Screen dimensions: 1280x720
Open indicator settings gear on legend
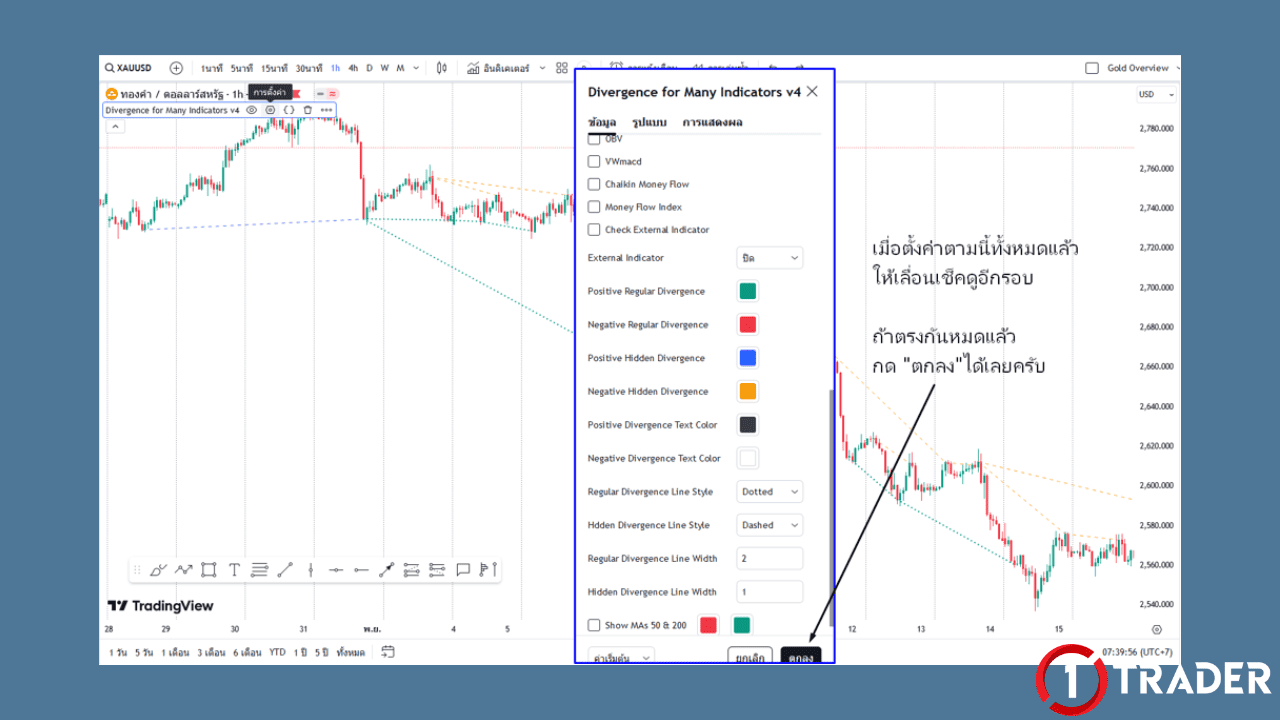[270, 110]
